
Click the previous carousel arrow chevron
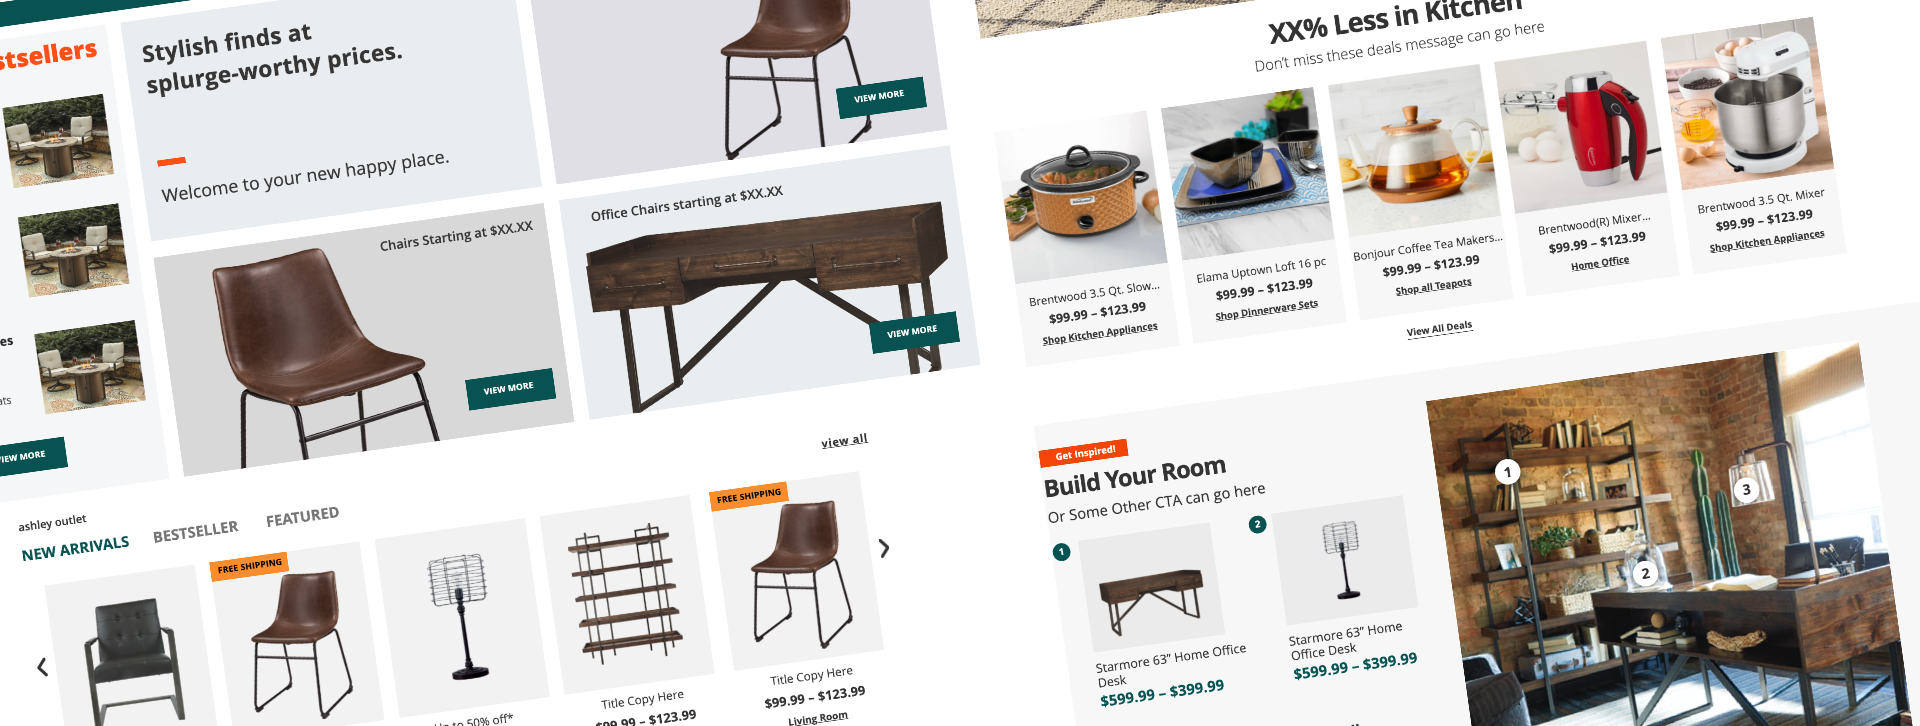pos(42,667)
